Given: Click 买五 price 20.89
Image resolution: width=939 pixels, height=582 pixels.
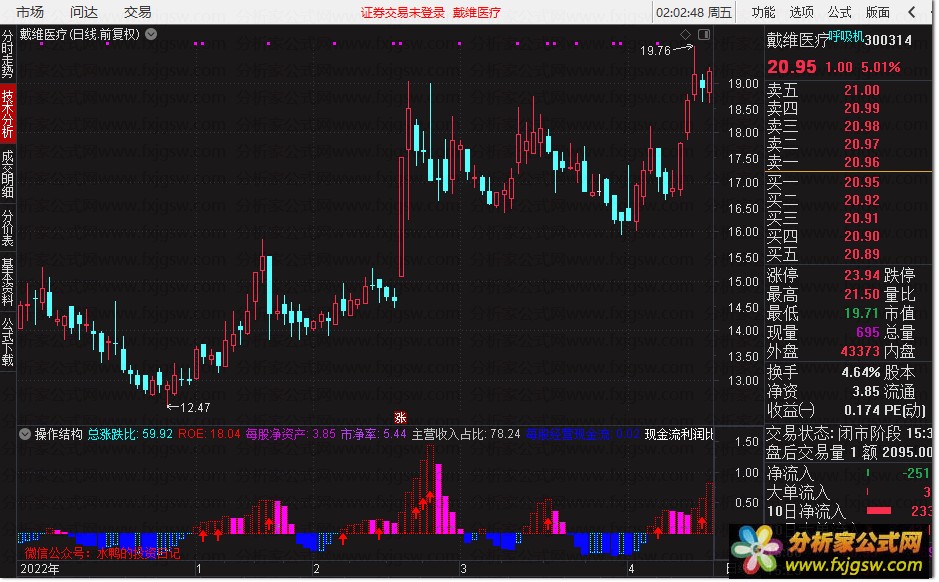Looking at the screenshot, I should pos(862,254).
